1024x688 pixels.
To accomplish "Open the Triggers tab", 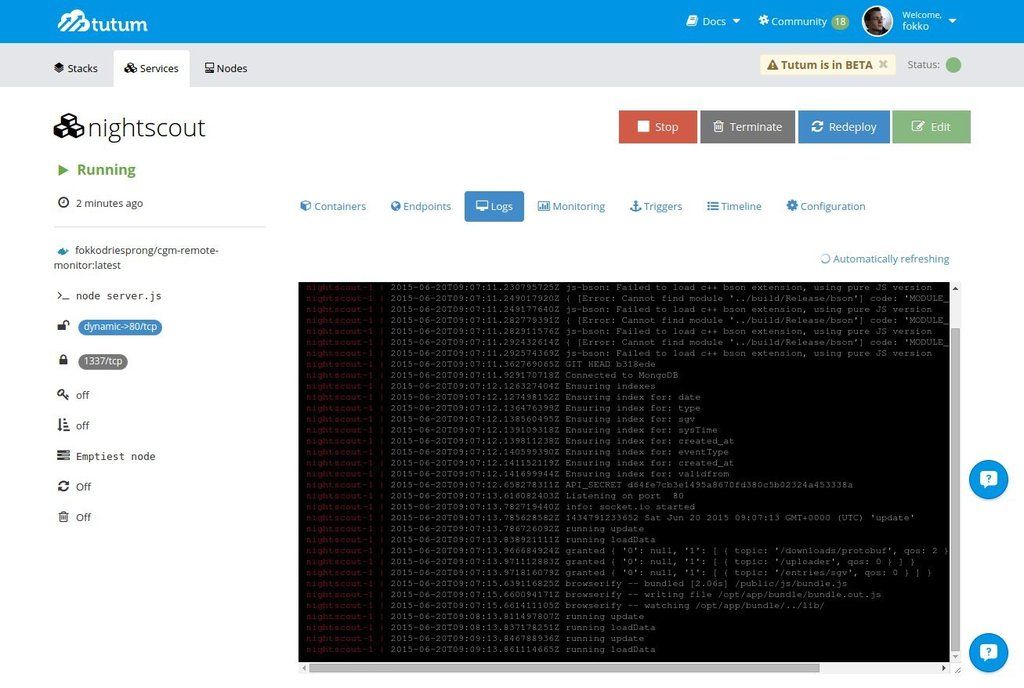I will pos(656,206).
